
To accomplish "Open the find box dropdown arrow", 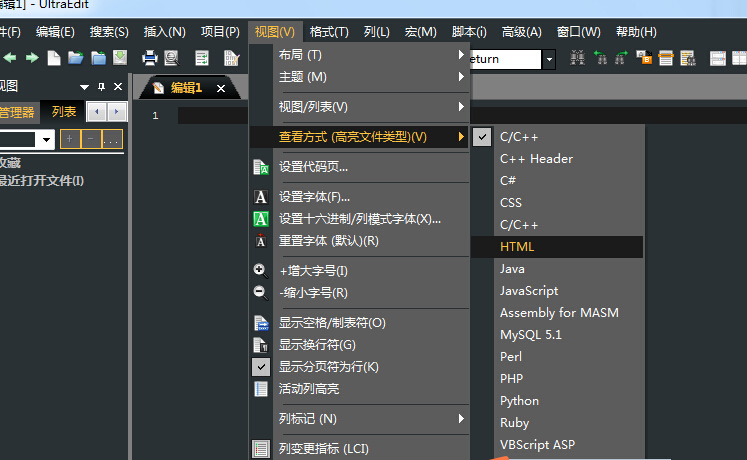I will (x=549, y=60).
